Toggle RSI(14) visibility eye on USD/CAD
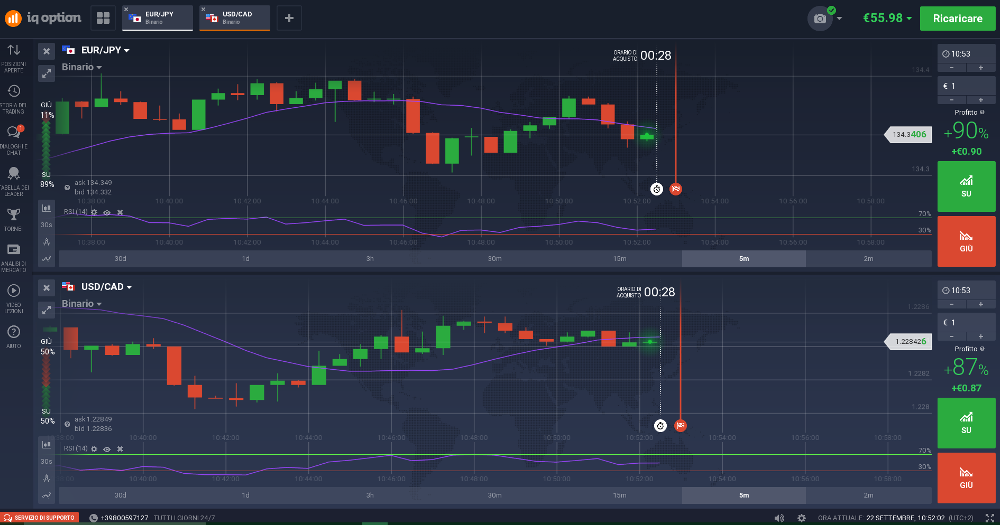The width and height of the screenshot is (1000, 525). [107, 449]
